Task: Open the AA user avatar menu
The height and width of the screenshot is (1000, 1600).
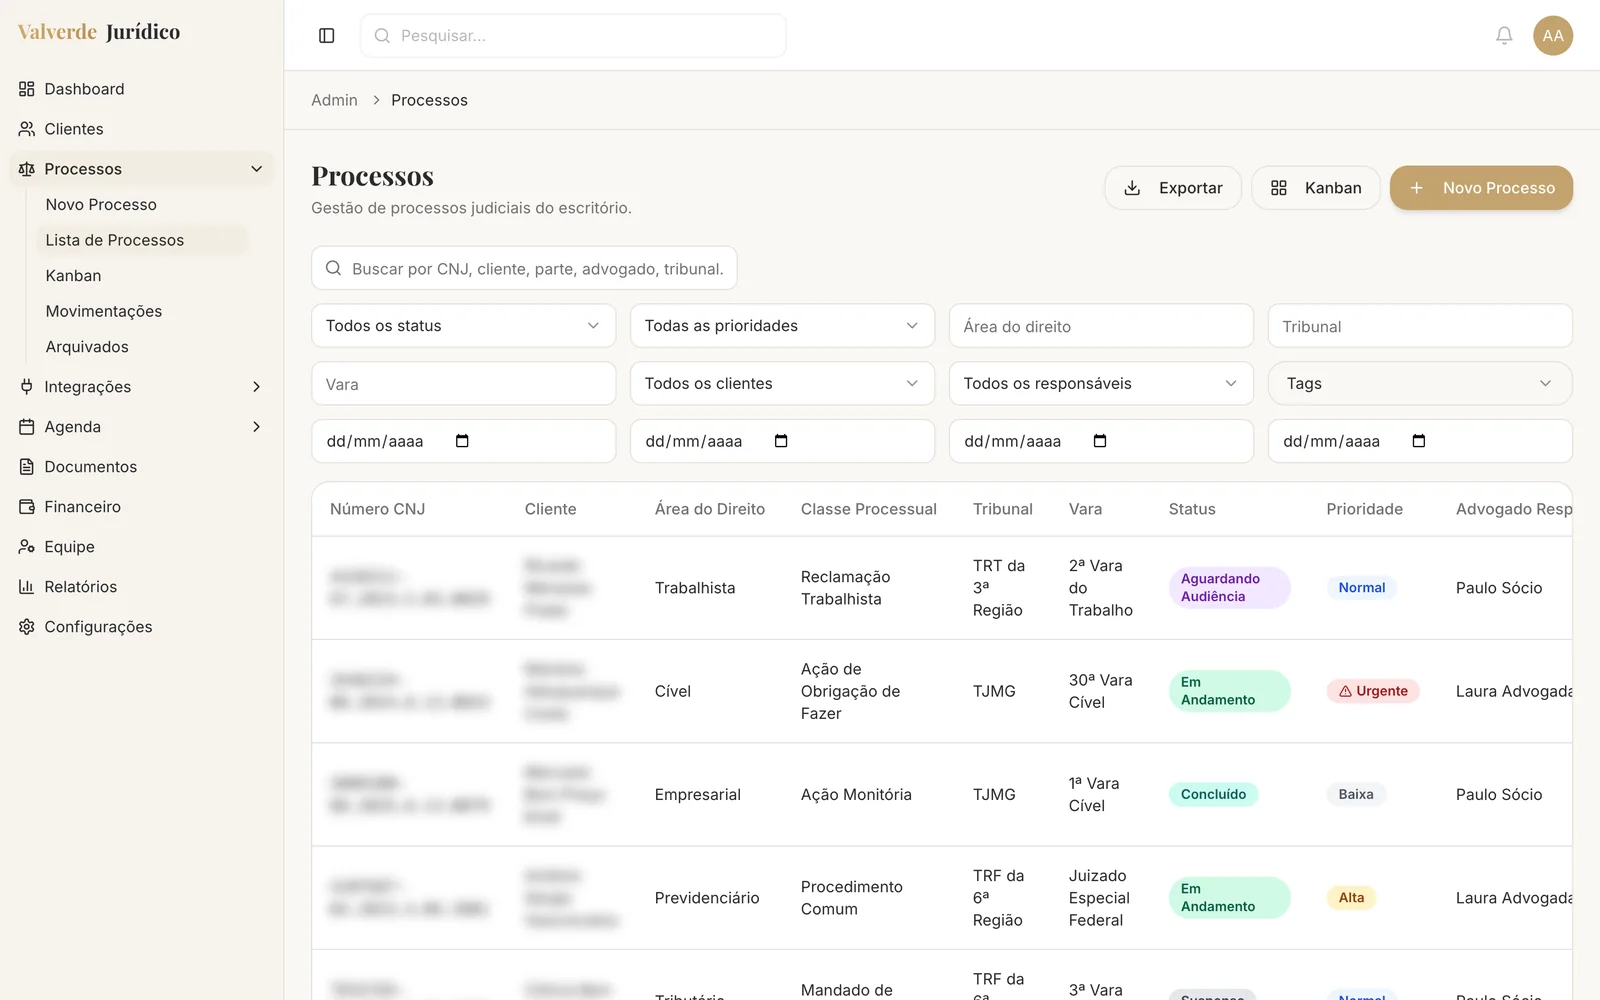Action: coord(1553,36)
